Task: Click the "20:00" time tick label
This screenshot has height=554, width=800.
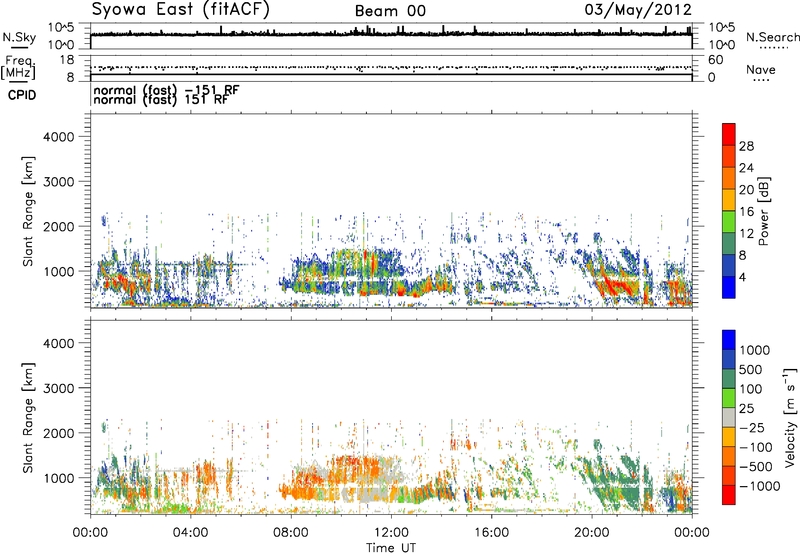Action: click(x=592, y=533)
